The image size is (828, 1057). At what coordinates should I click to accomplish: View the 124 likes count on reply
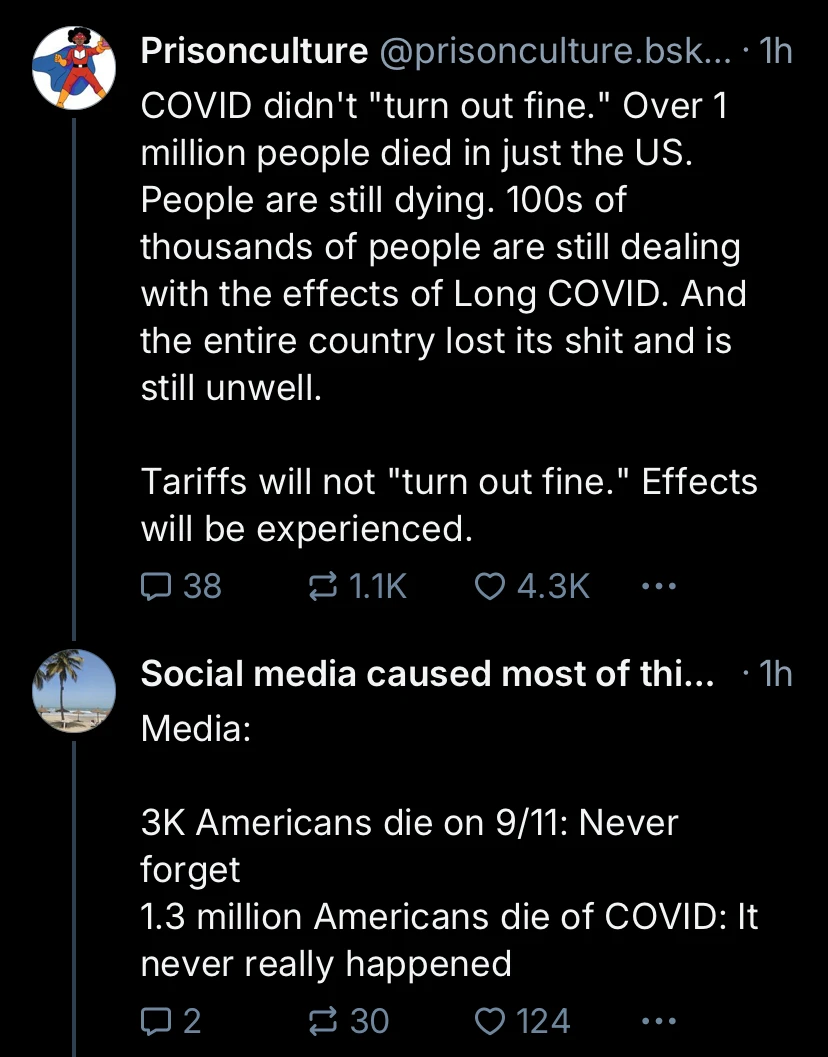545,1020
